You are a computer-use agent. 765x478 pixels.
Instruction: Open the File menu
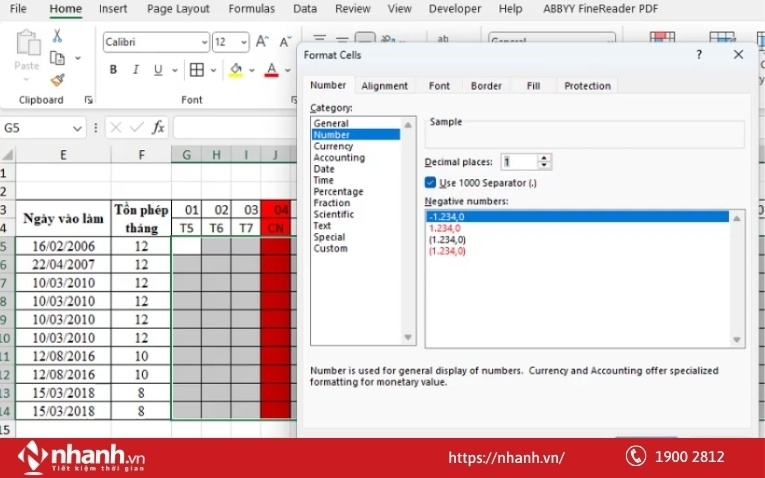pos(18,8)
